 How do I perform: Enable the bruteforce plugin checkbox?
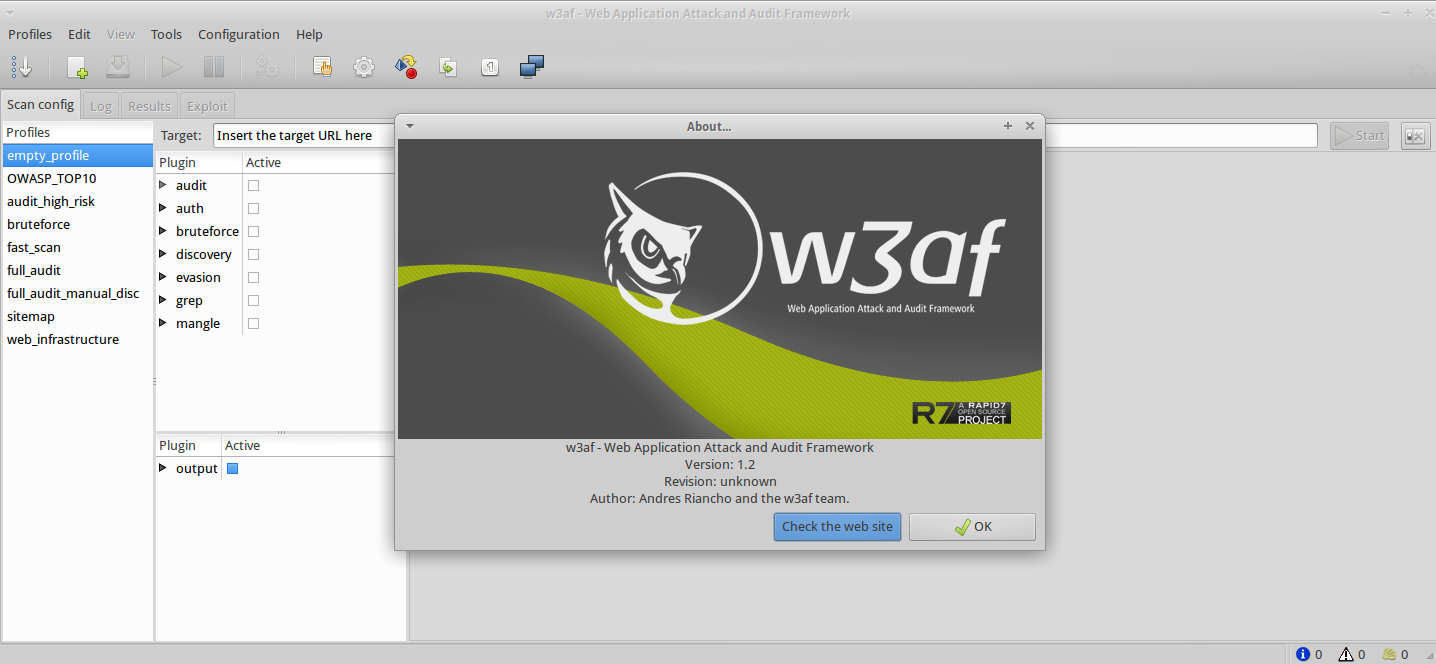pos(253,231)
